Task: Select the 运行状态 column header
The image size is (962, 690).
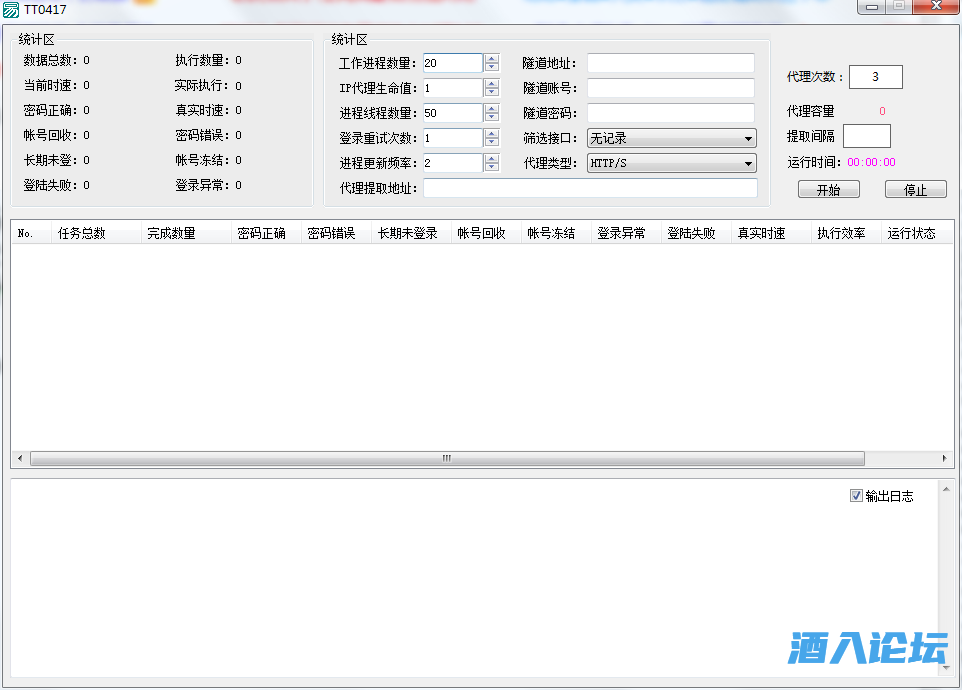Action: [912, 233]
